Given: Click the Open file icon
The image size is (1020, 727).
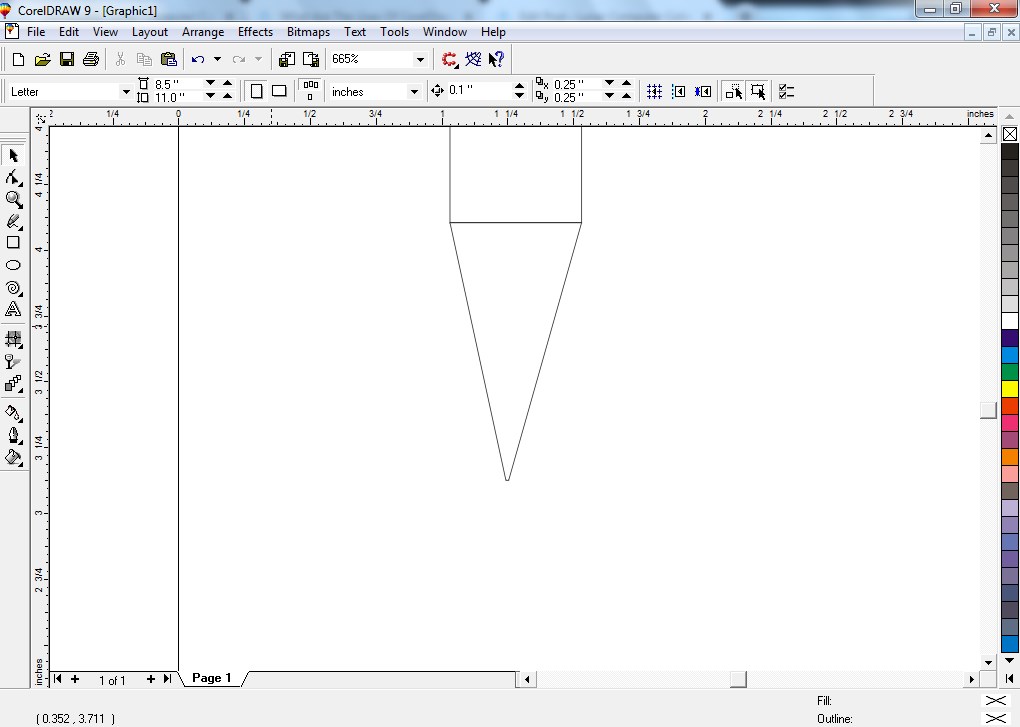Looking at the screenshot, I should [x=42, y=59].
